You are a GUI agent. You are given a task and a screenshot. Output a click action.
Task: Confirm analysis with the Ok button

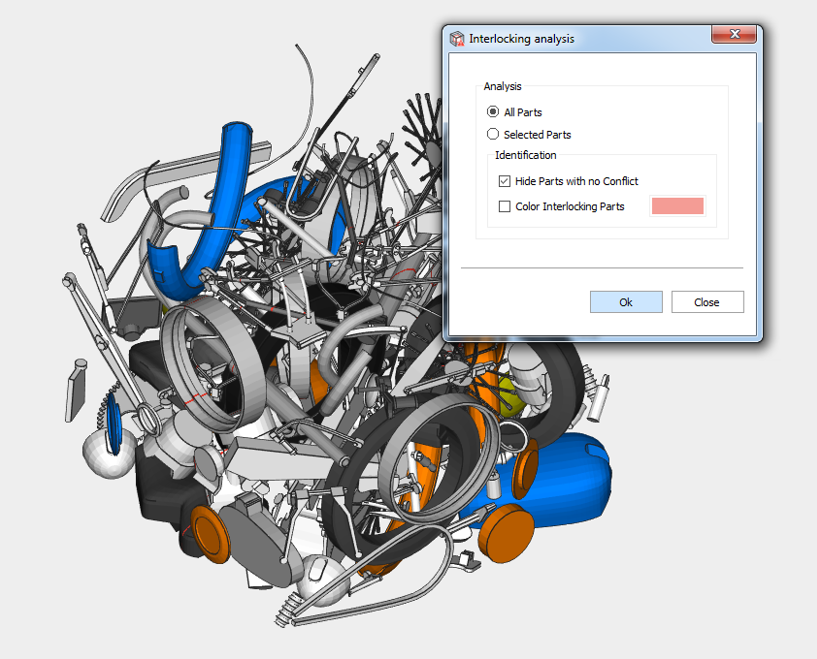point(626,302)
